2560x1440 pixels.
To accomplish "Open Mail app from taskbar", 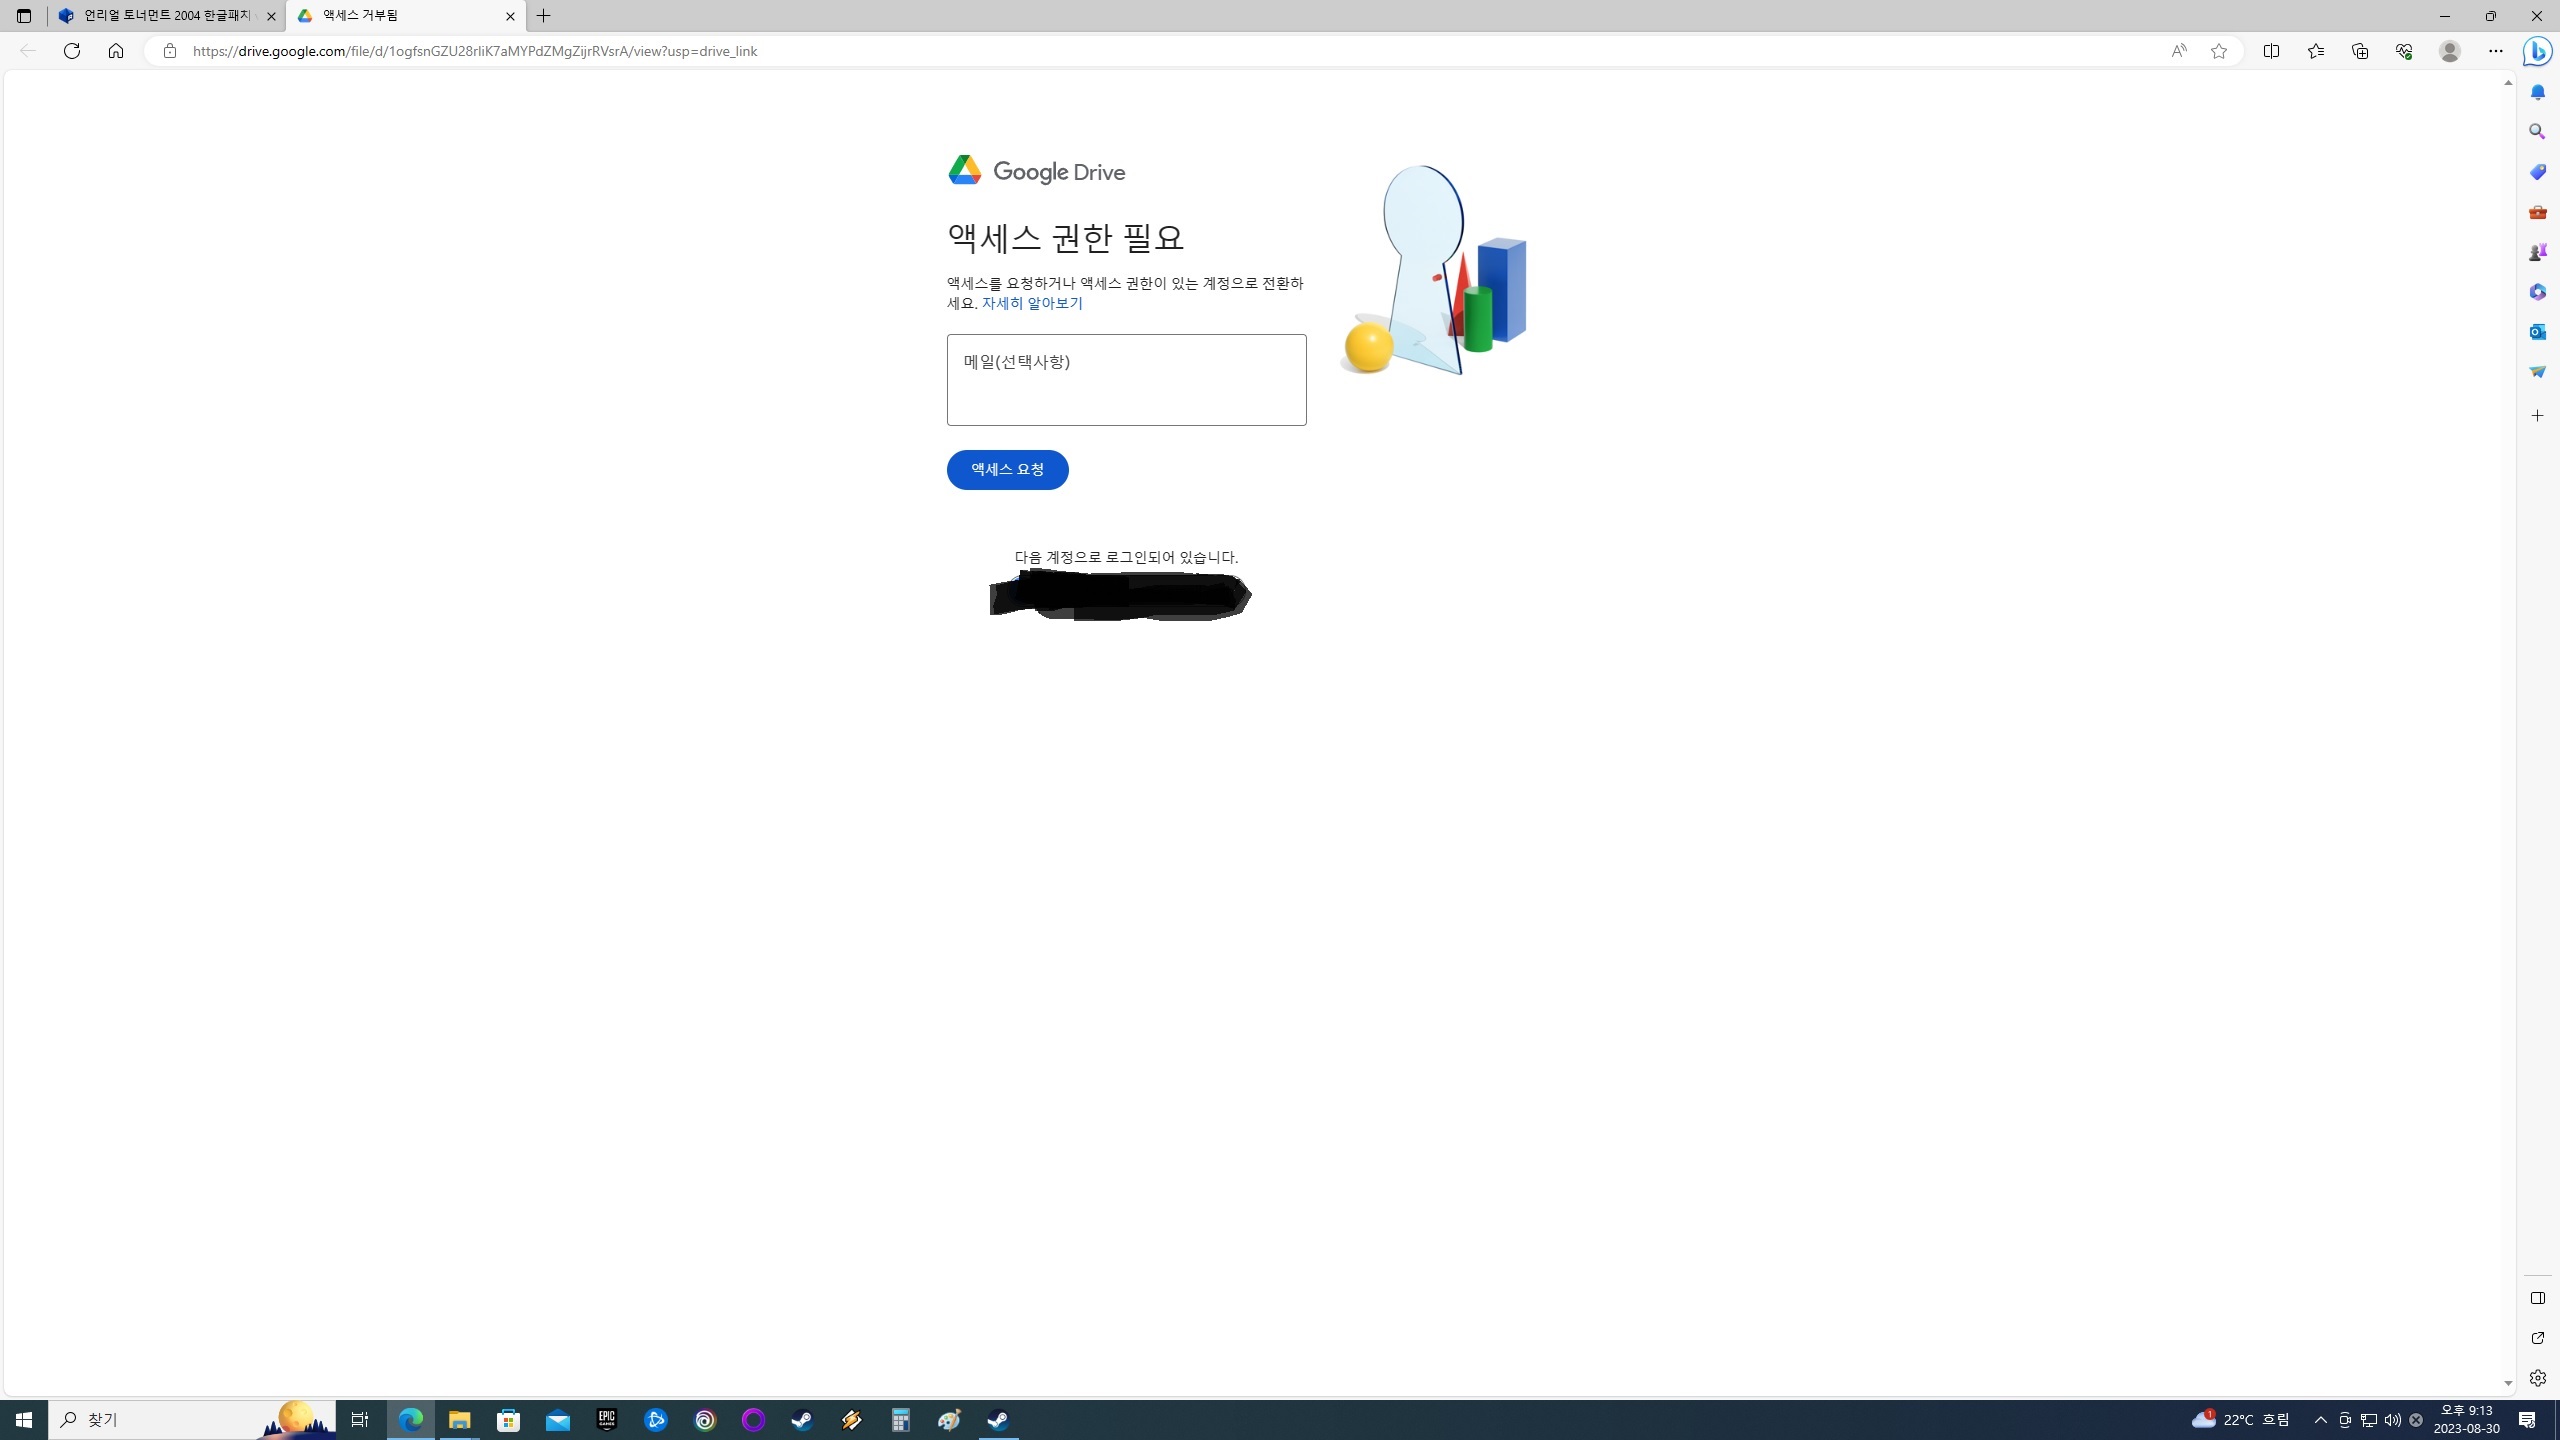I will click(558, 1420).
